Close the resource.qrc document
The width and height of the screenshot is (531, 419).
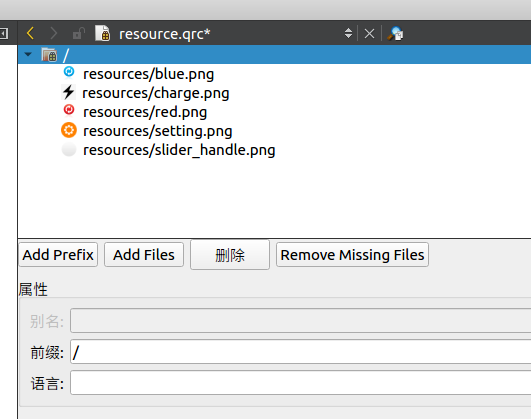(x=369, y=34)
